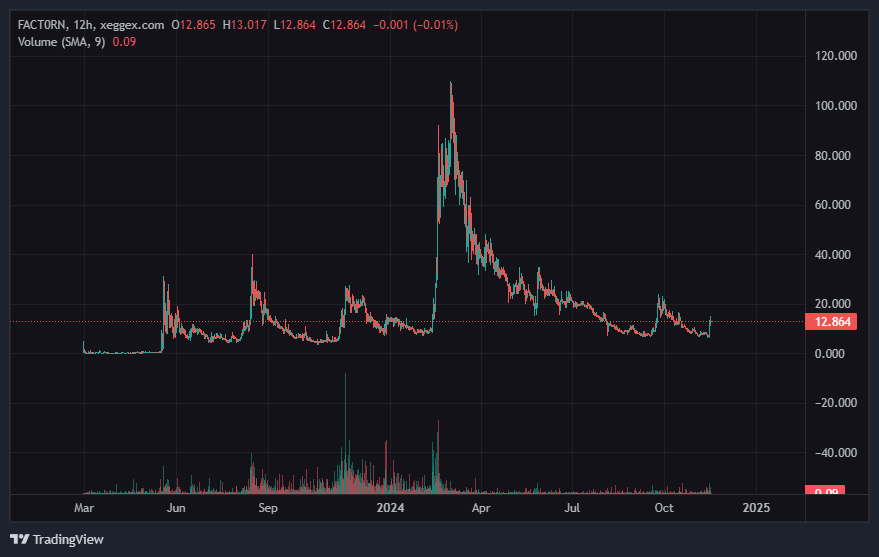The width and height of the screenshot is (879, 557).
Task: Click the FACT0RN symbol title
Action: pos(42,25)
